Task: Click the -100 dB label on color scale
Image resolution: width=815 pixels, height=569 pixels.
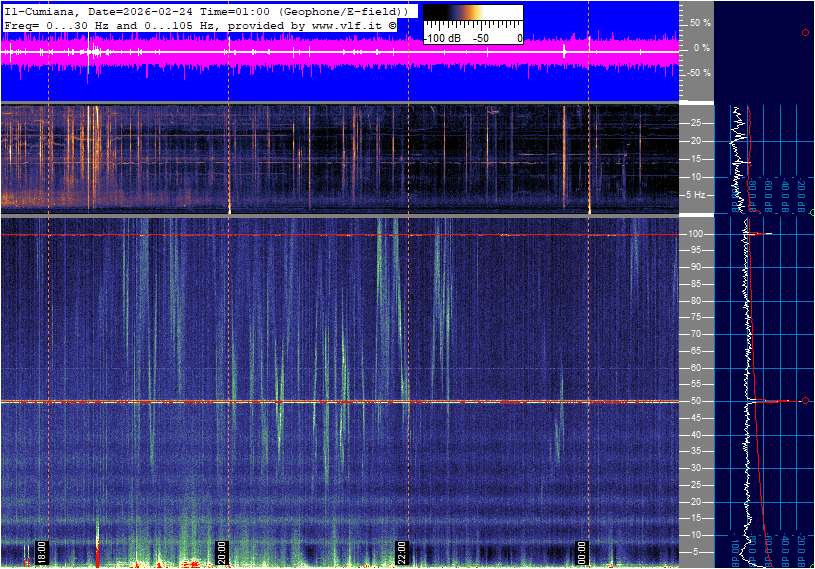Action: point(441,38)
